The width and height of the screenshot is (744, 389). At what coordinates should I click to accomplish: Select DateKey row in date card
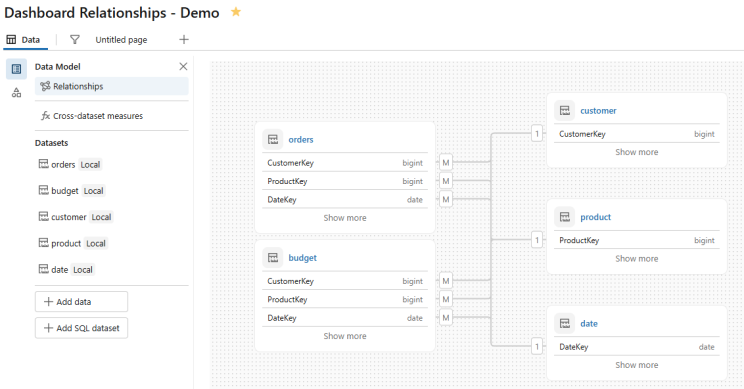pos(637,347)
